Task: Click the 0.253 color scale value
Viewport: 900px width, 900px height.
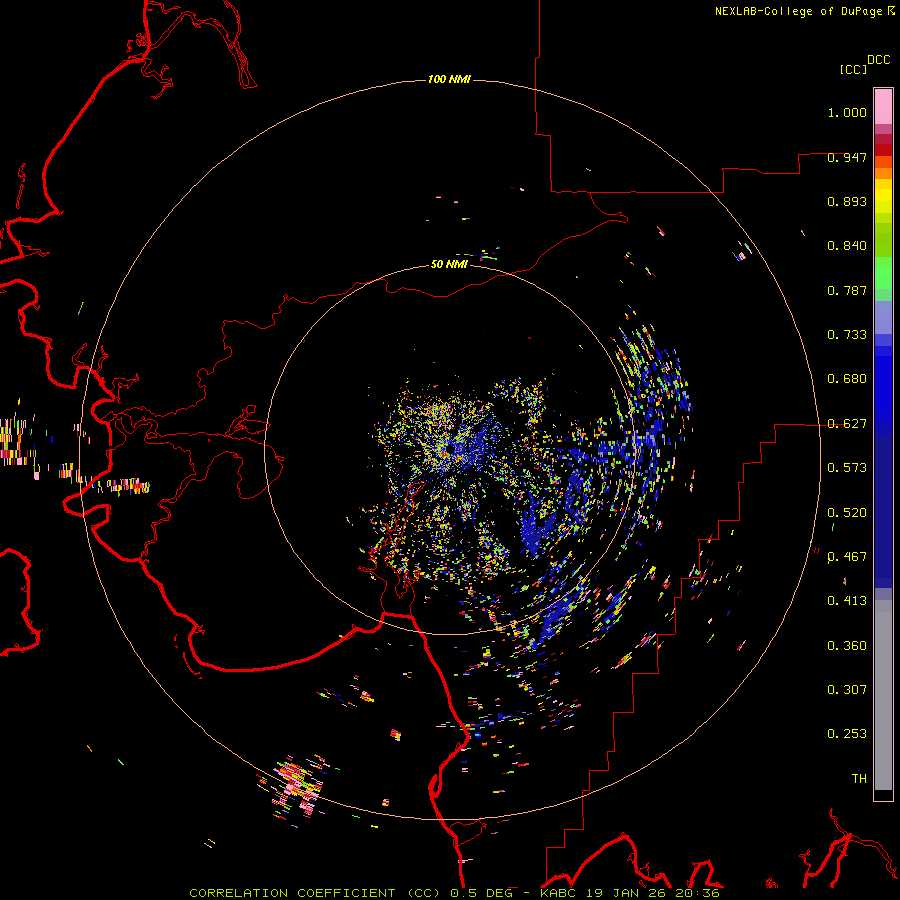Action: pyautogui.click(x=847, y=734)
